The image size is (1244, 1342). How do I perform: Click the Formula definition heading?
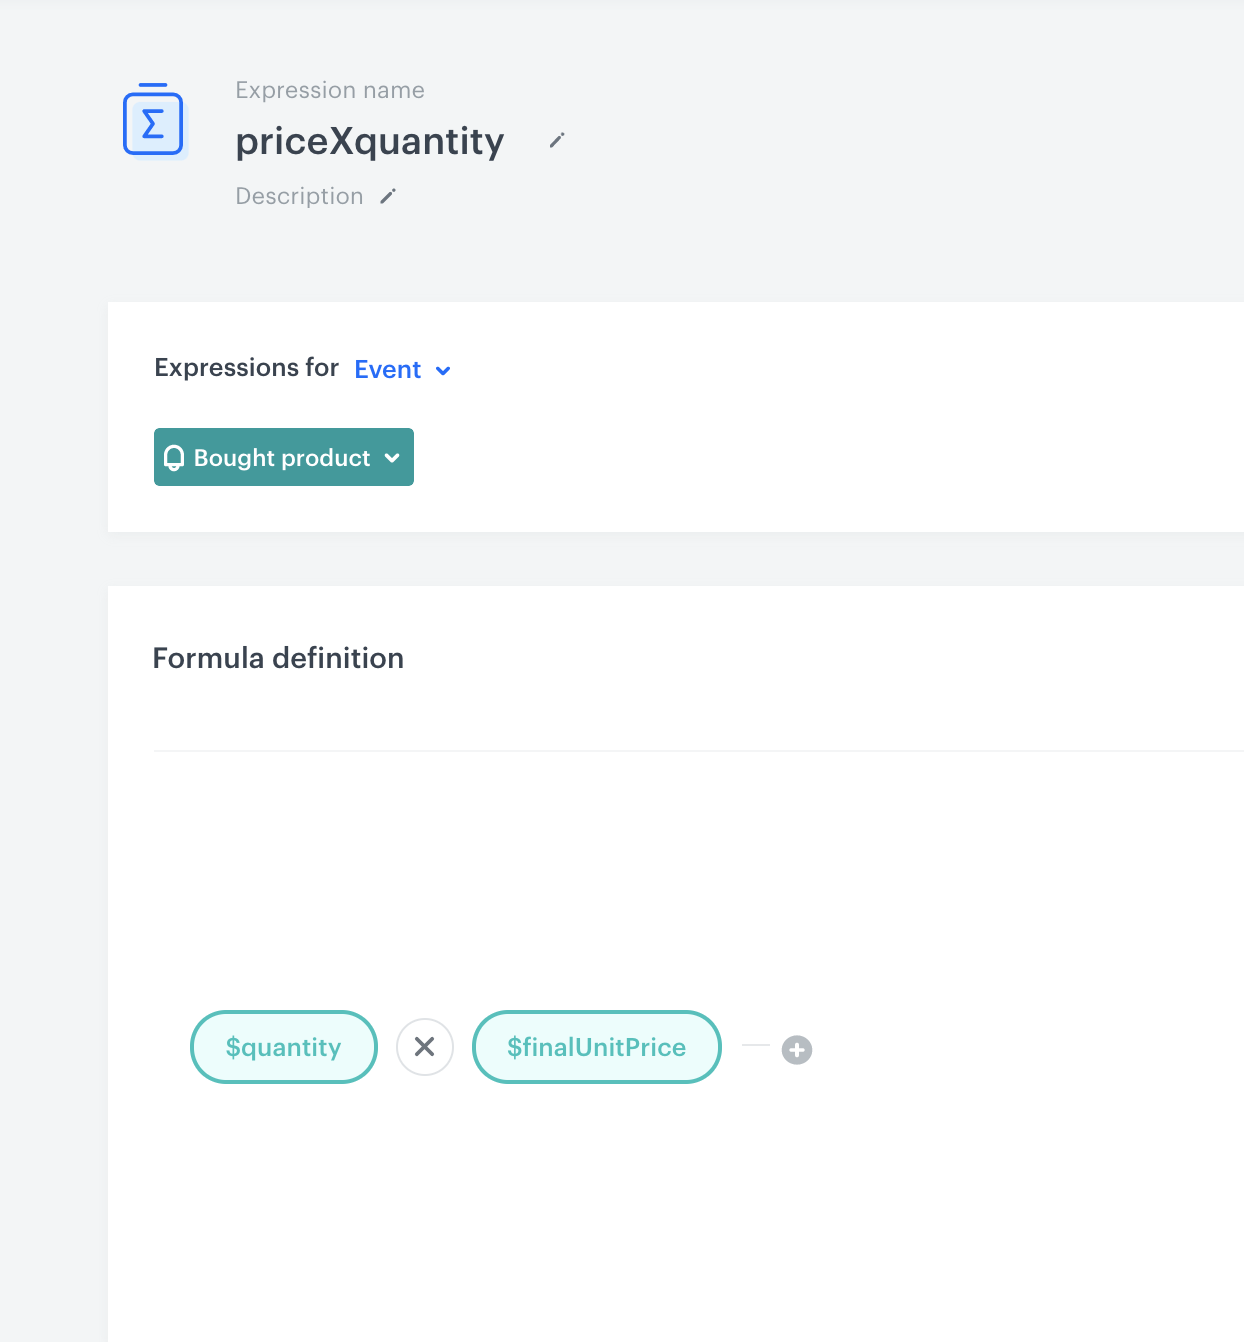278,658
